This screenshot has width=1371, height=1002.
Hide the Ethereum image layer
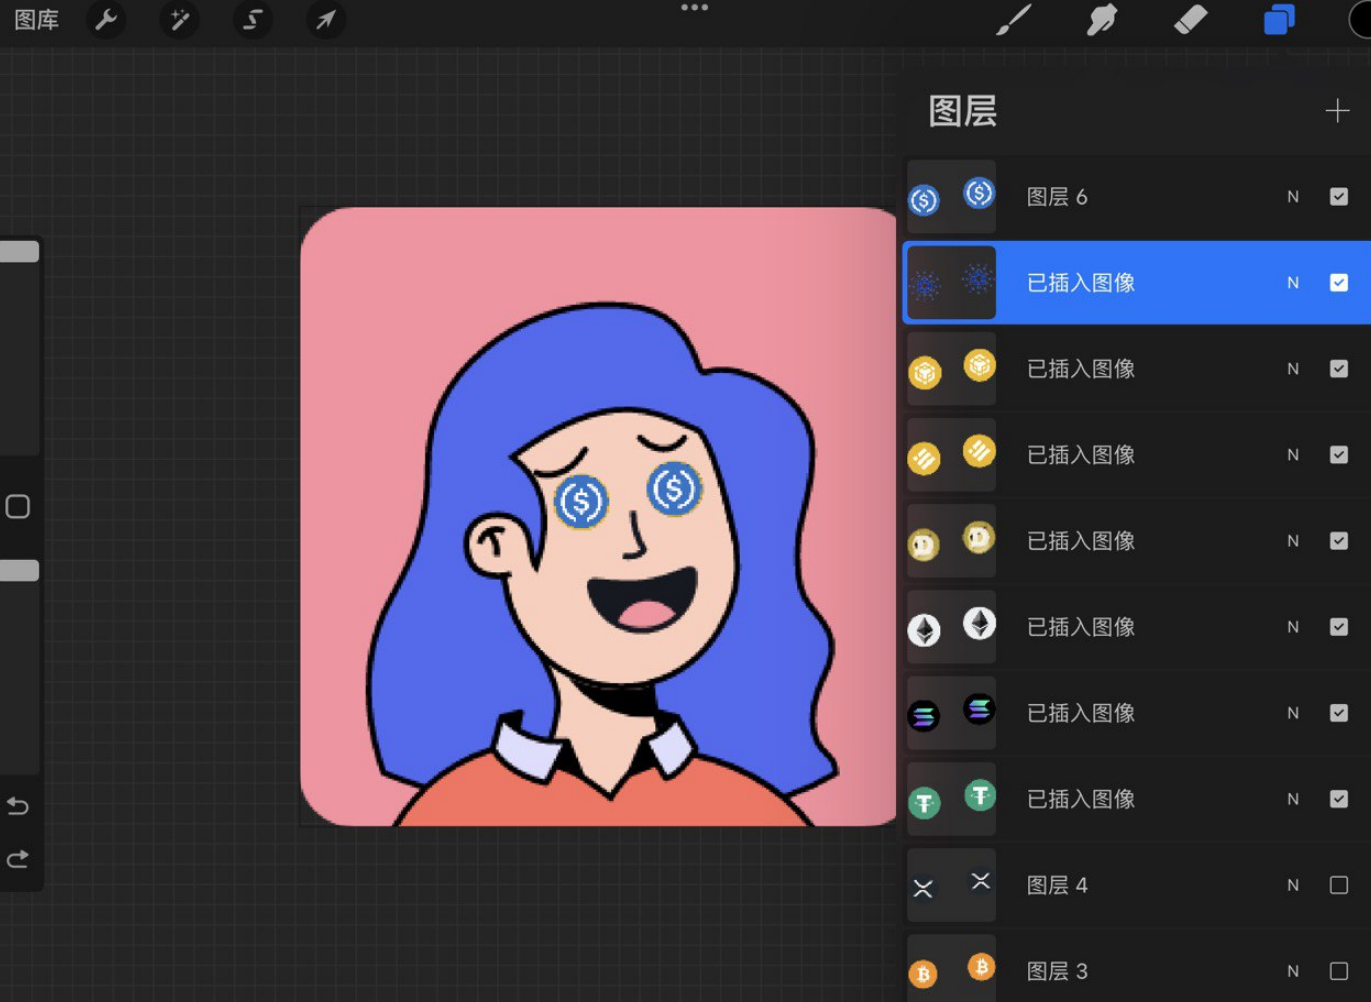1339,627
